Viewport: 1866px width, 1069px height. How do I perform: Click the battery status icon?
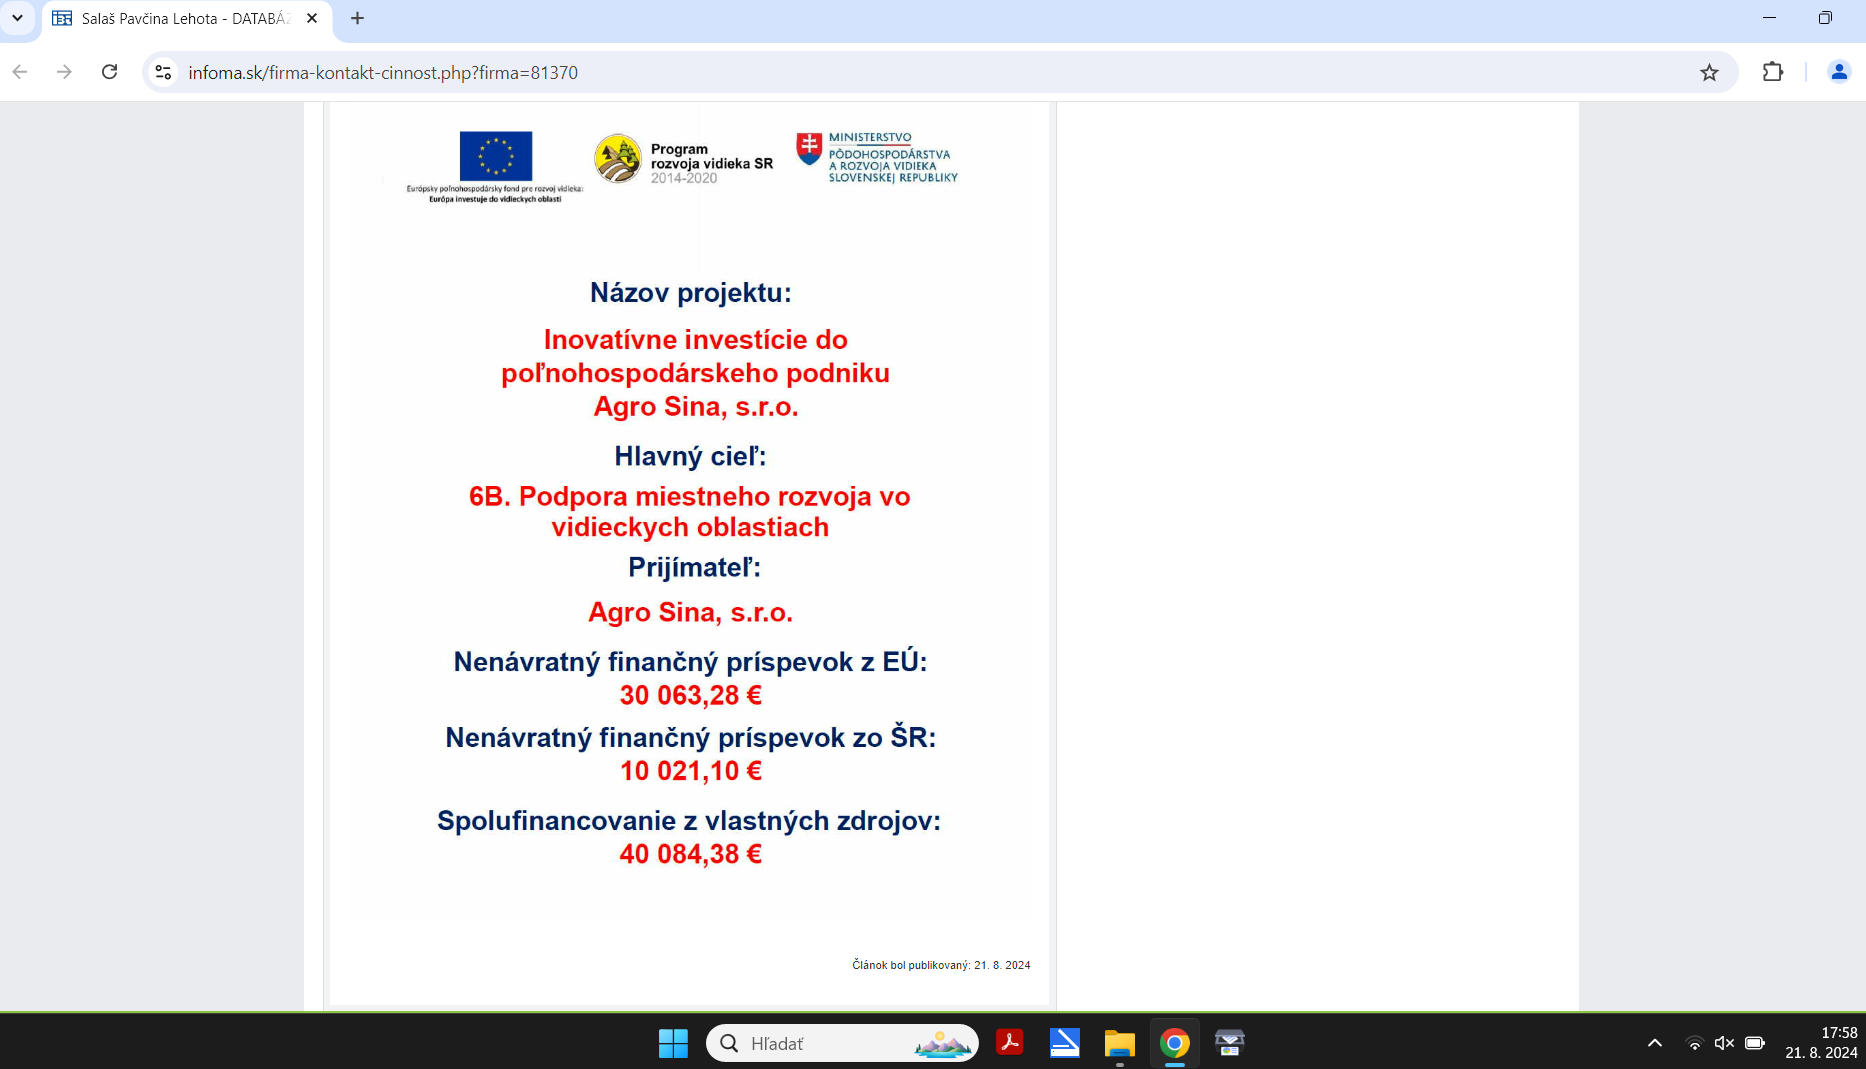(1755, 1043)
